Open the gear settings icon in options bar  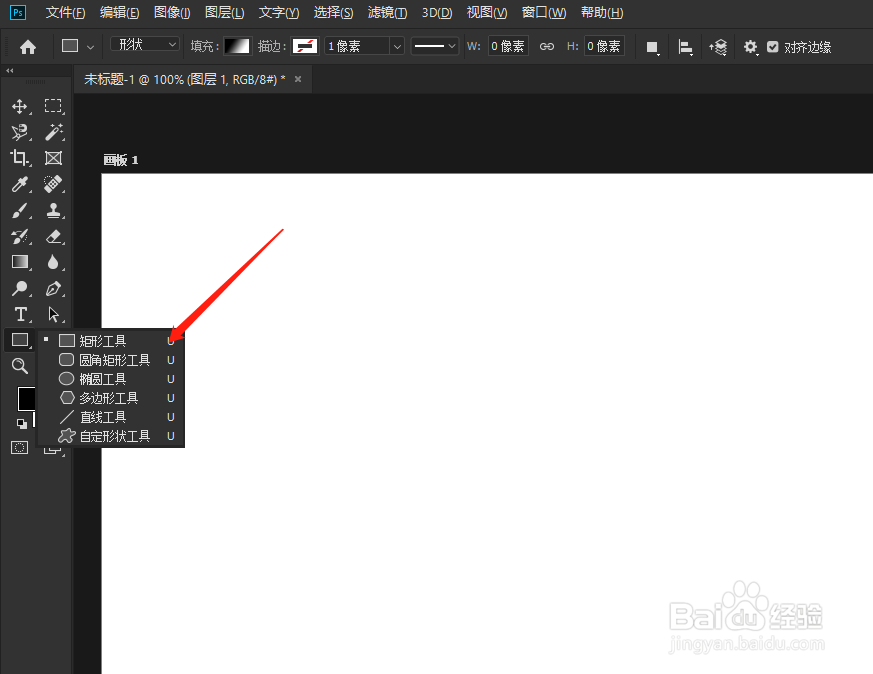[x=751, y=47]
